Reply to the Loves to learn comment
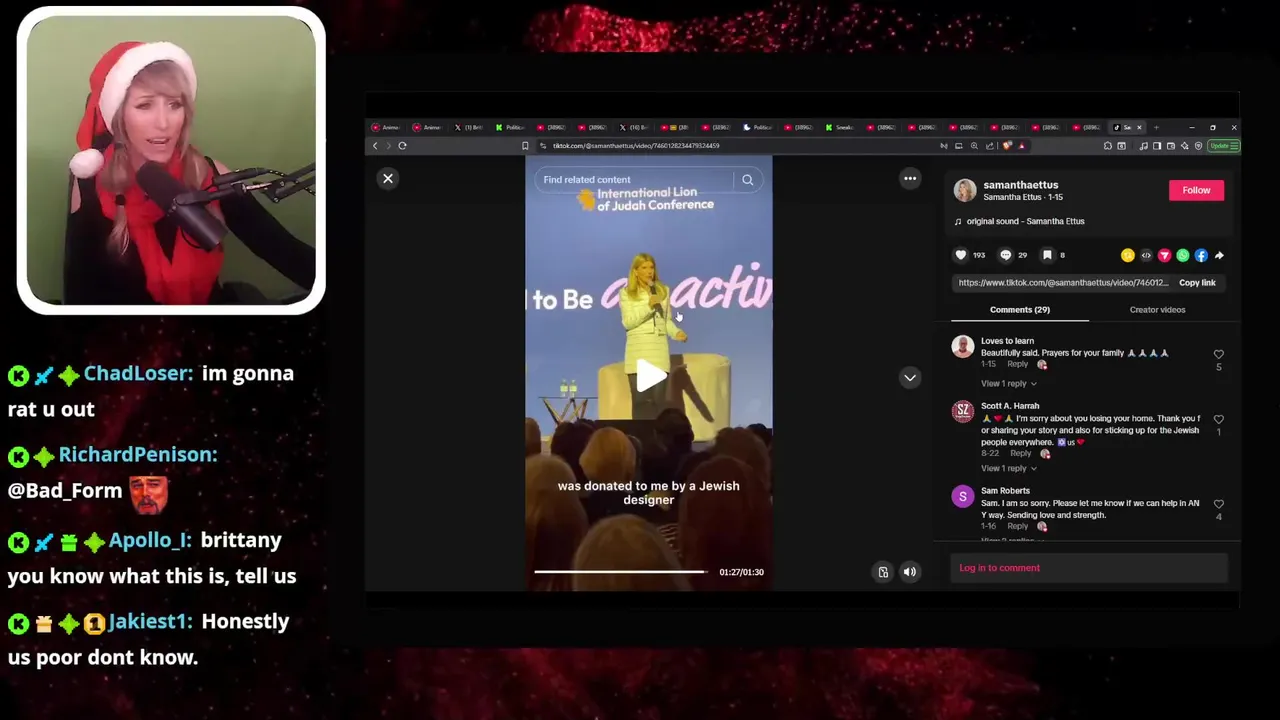 [x=1017, y=364]
